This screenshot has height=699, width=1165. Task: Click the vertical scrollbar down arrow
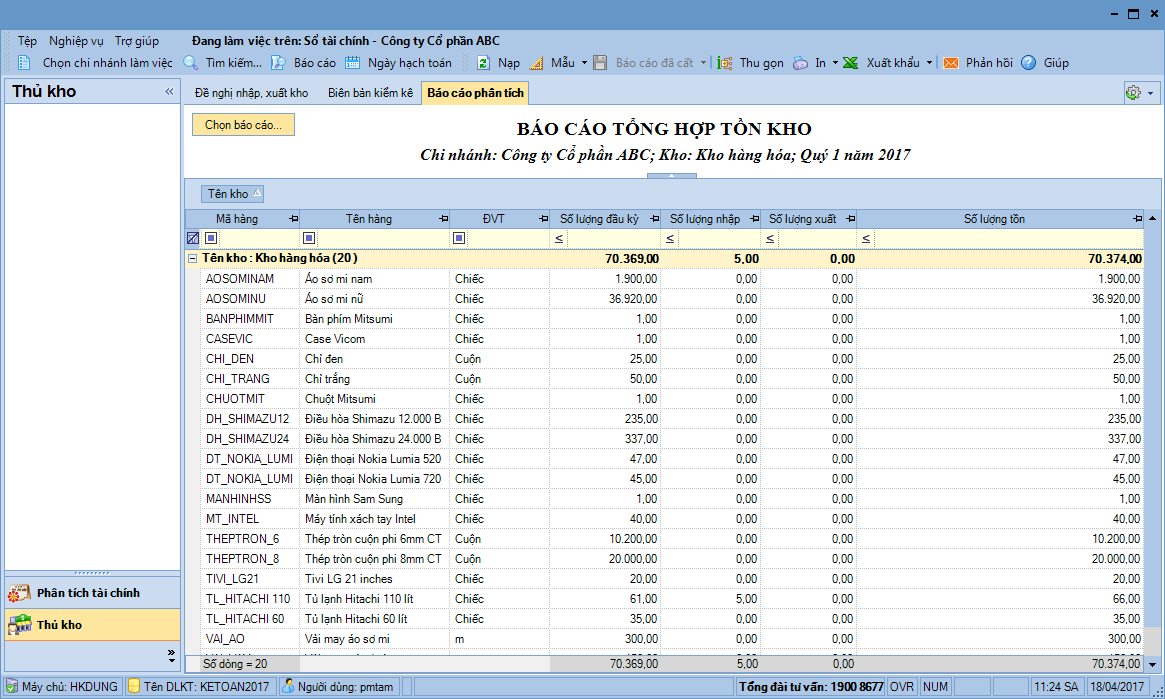click(x=1152, y=664)
